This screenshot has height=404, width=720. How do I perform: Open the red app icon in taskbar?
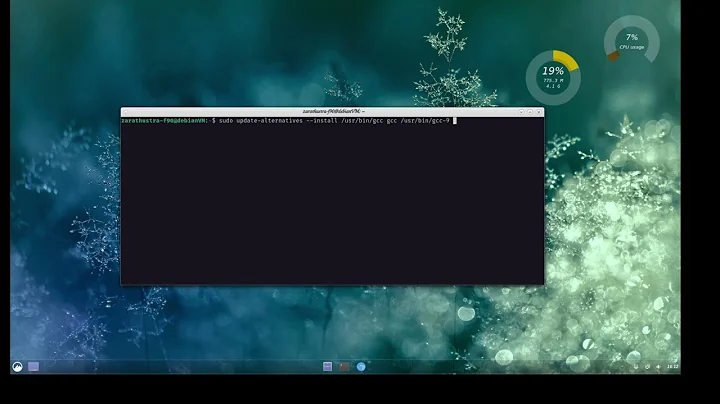coord(344,366)
